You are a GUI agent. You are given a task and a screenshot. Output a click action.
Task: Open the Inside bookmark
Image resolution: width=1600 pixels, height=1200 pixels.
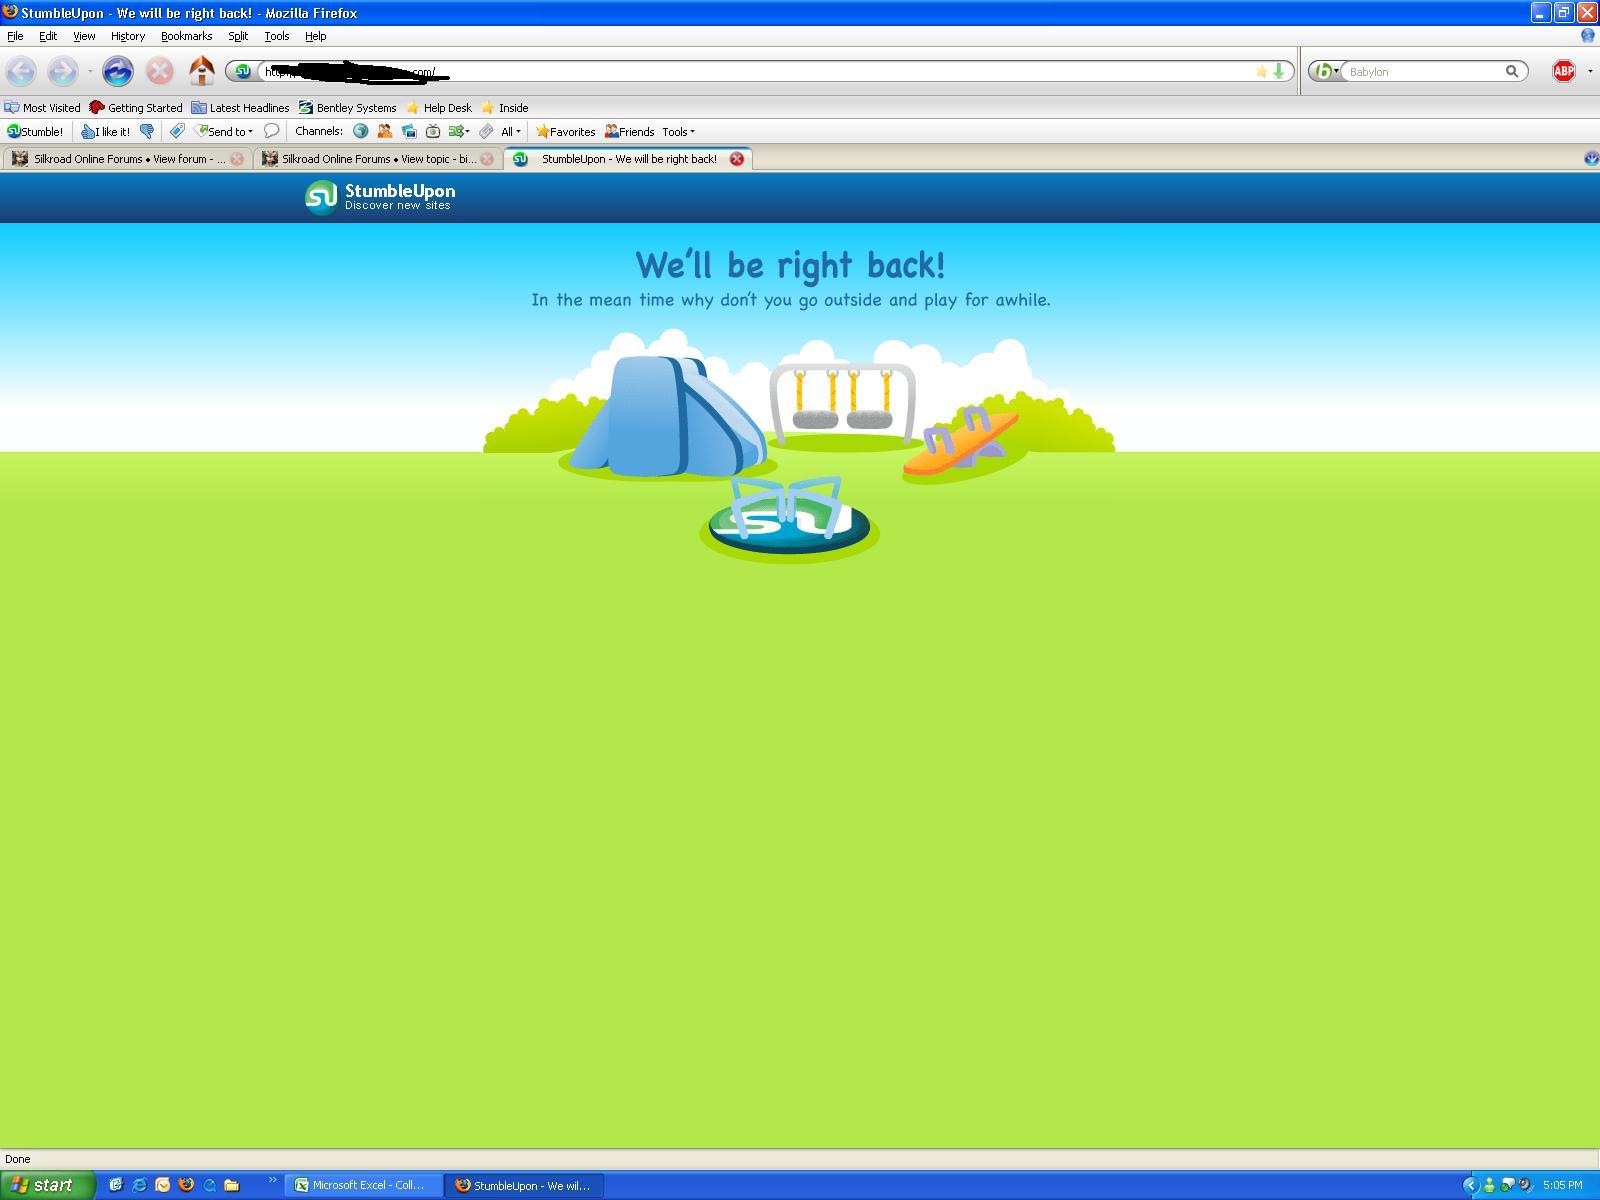505,108
